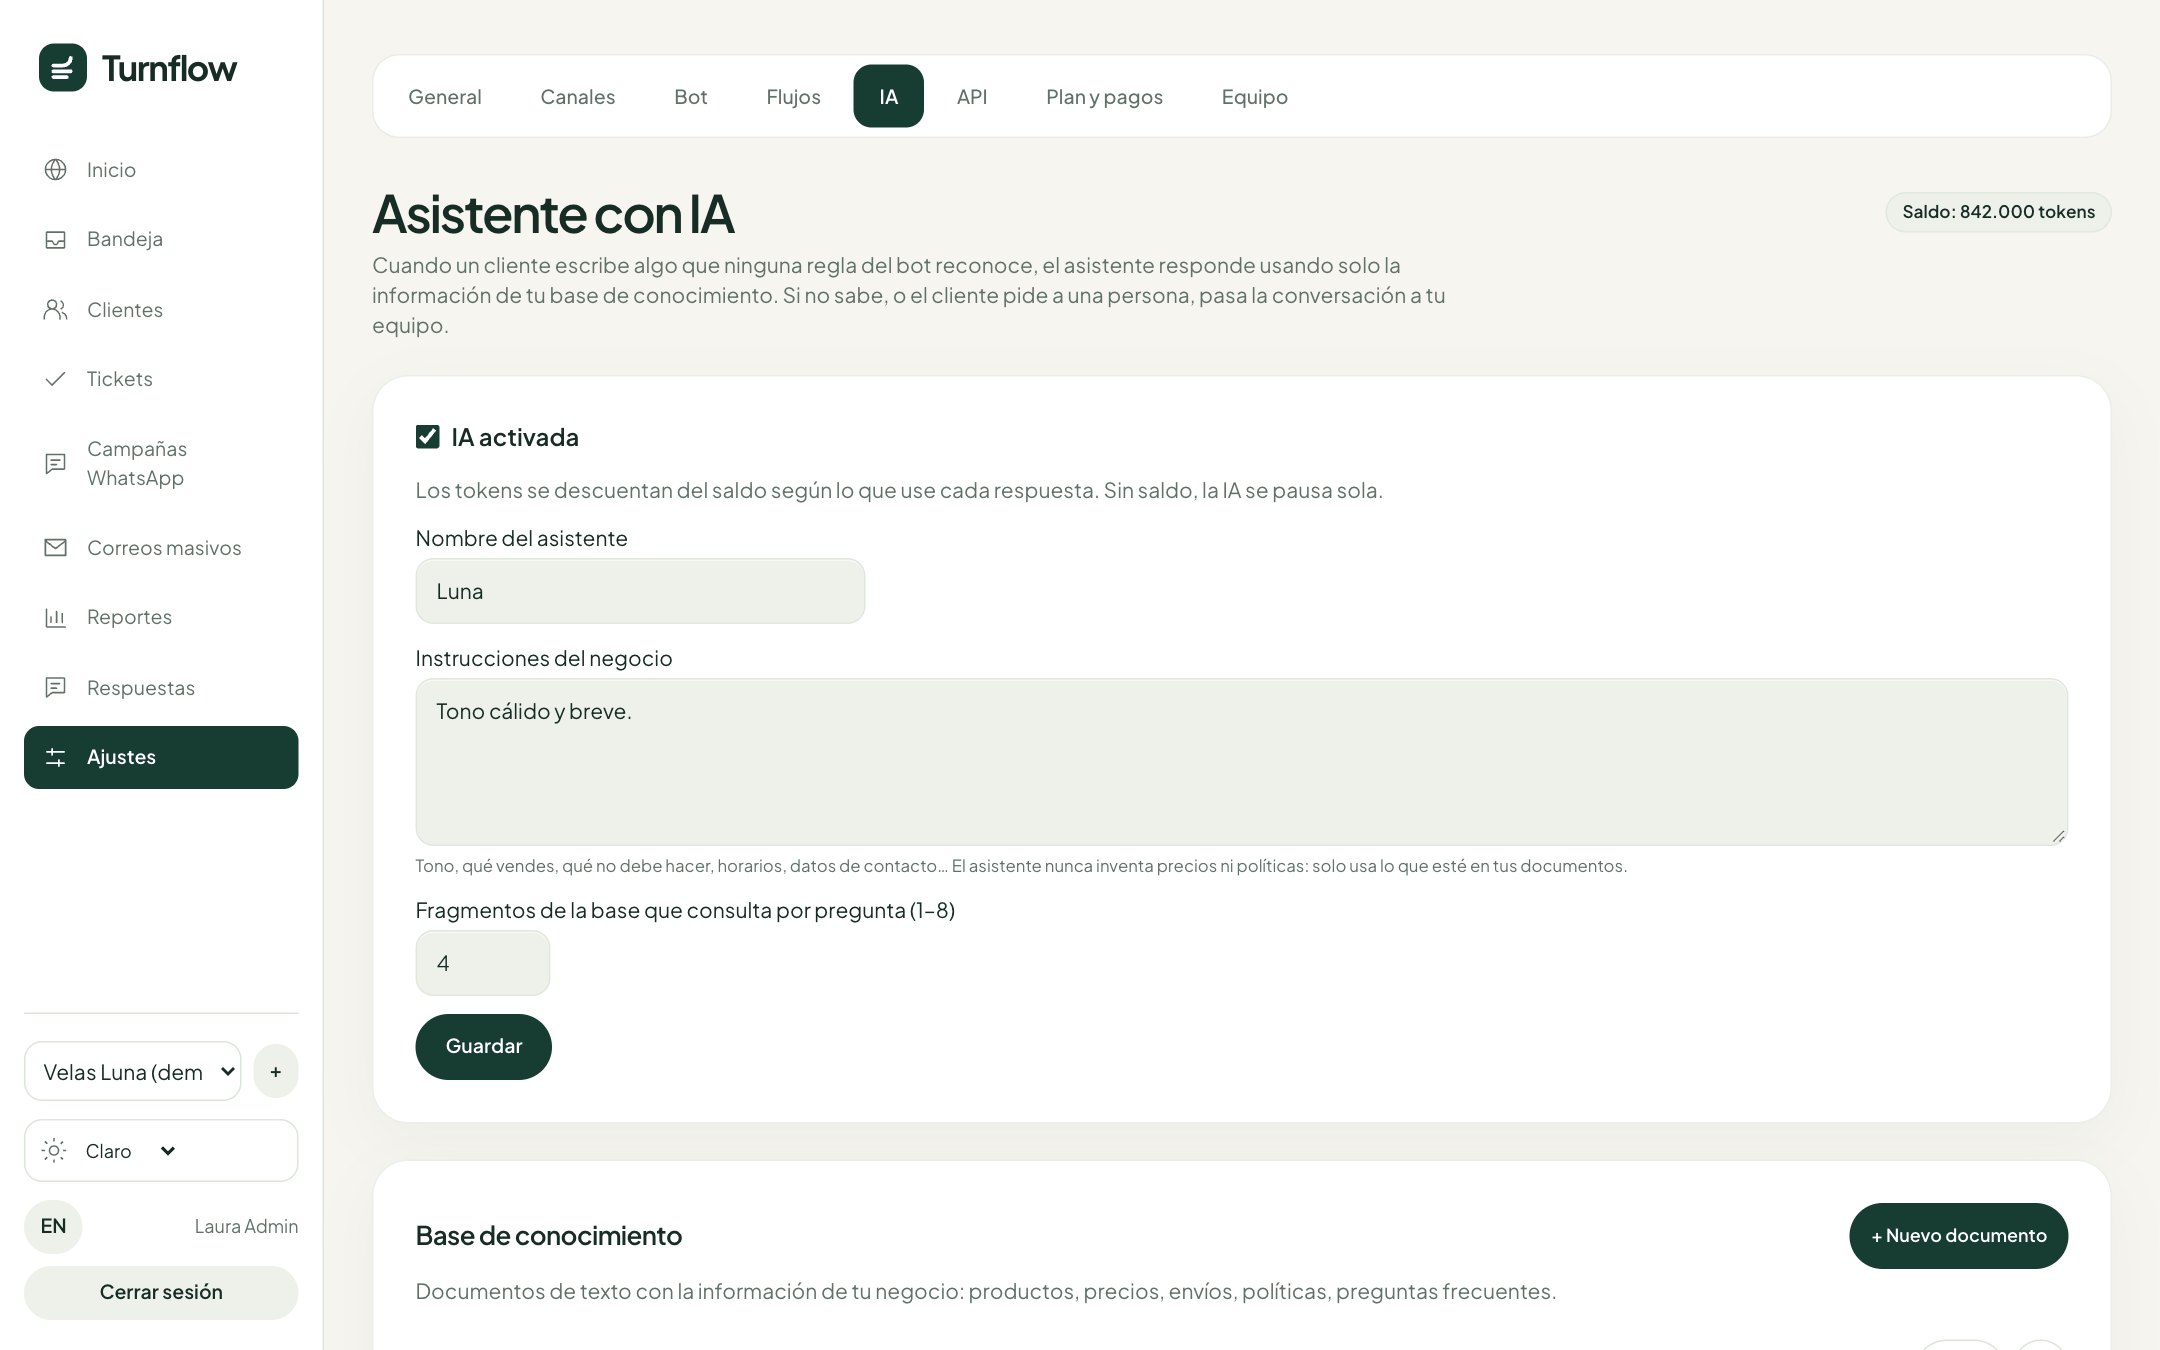Select the IA tab
The width and height of the screenshot is (2160, 1350).
pyautogui.click(x=889, y=97)
